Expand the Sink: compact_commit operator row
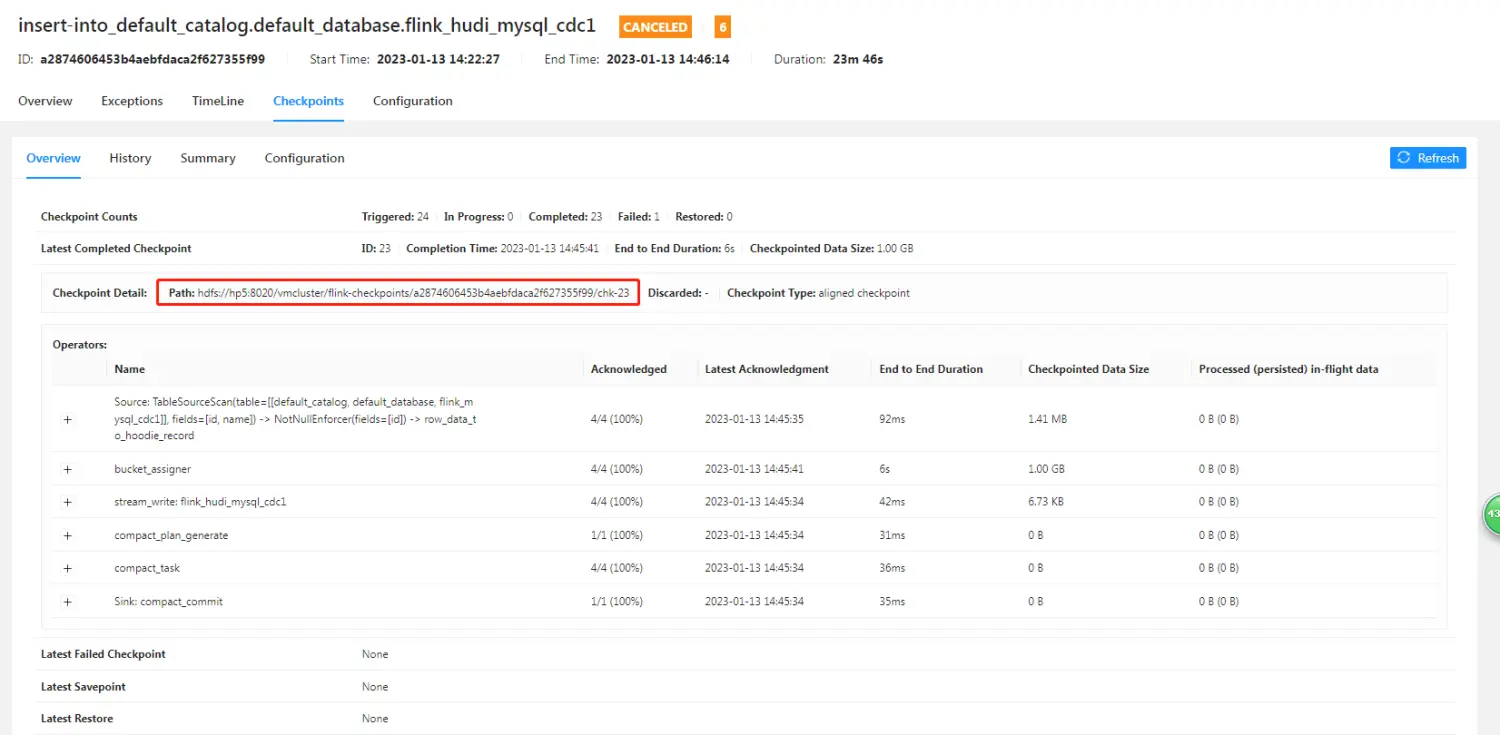 (x=68, y=602)
